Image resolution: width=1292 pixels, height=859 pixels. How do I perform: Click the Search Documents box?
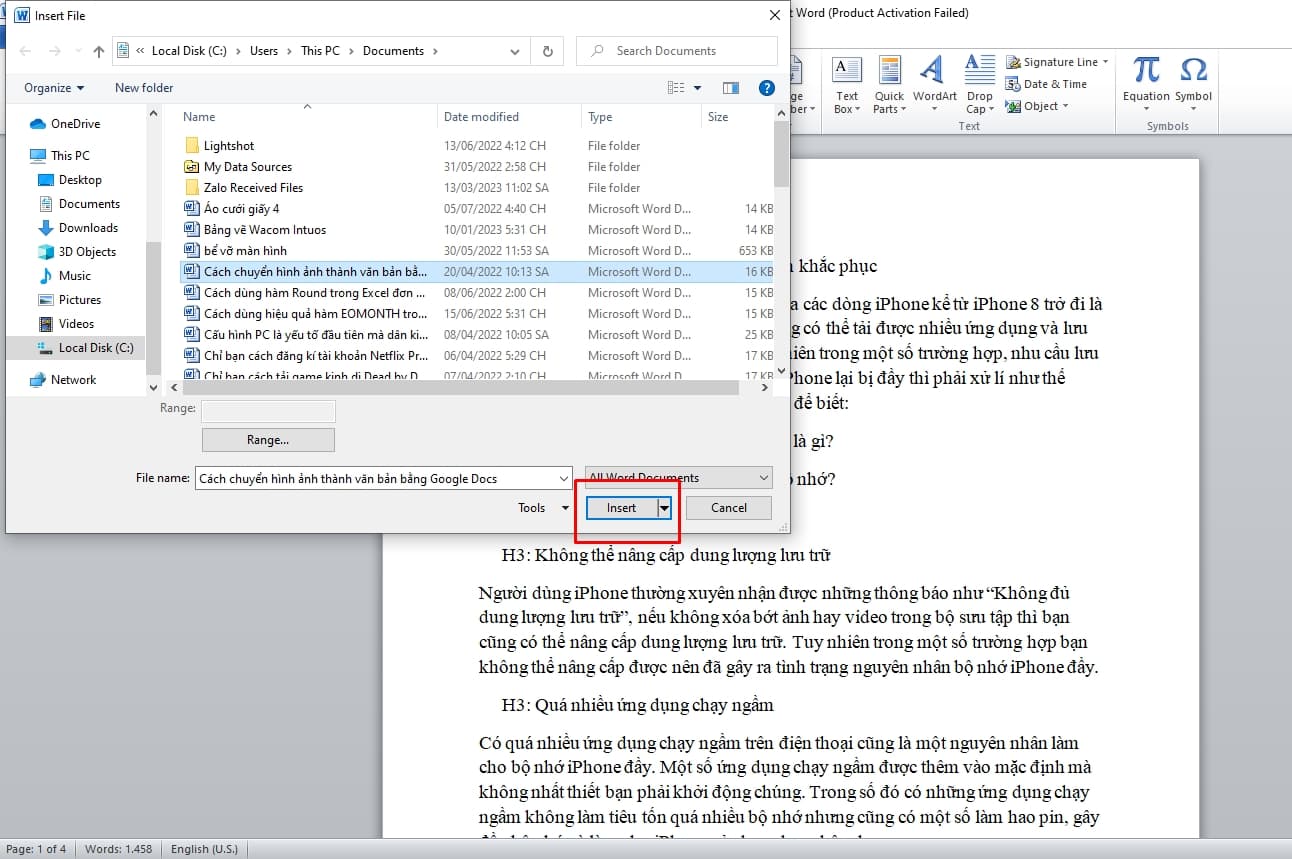point(677,51)
